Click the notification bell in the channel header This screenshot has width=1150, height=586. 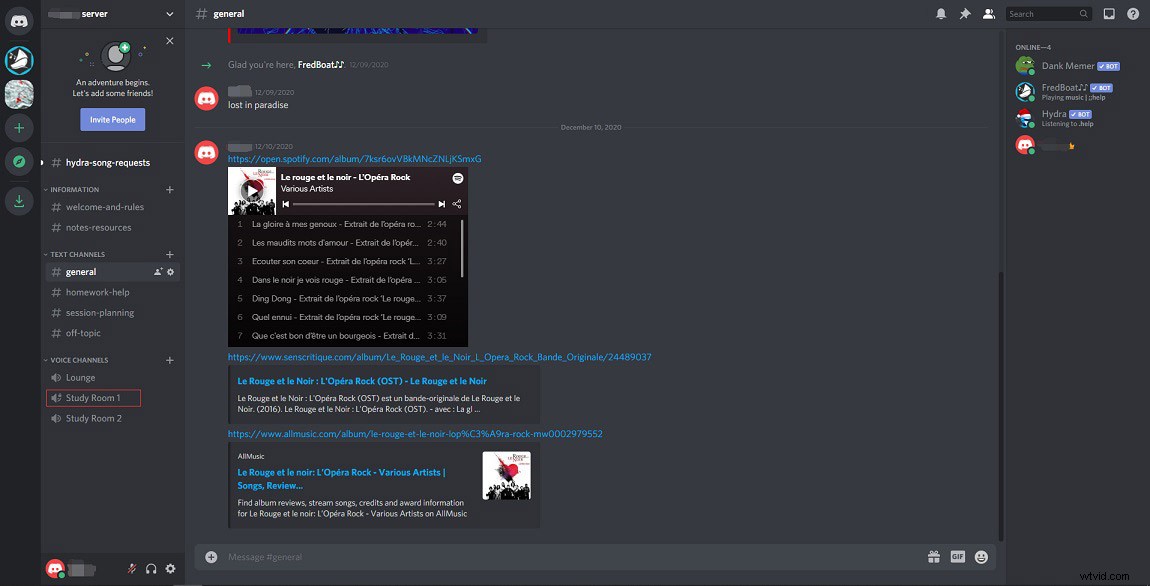coord(941,13)
